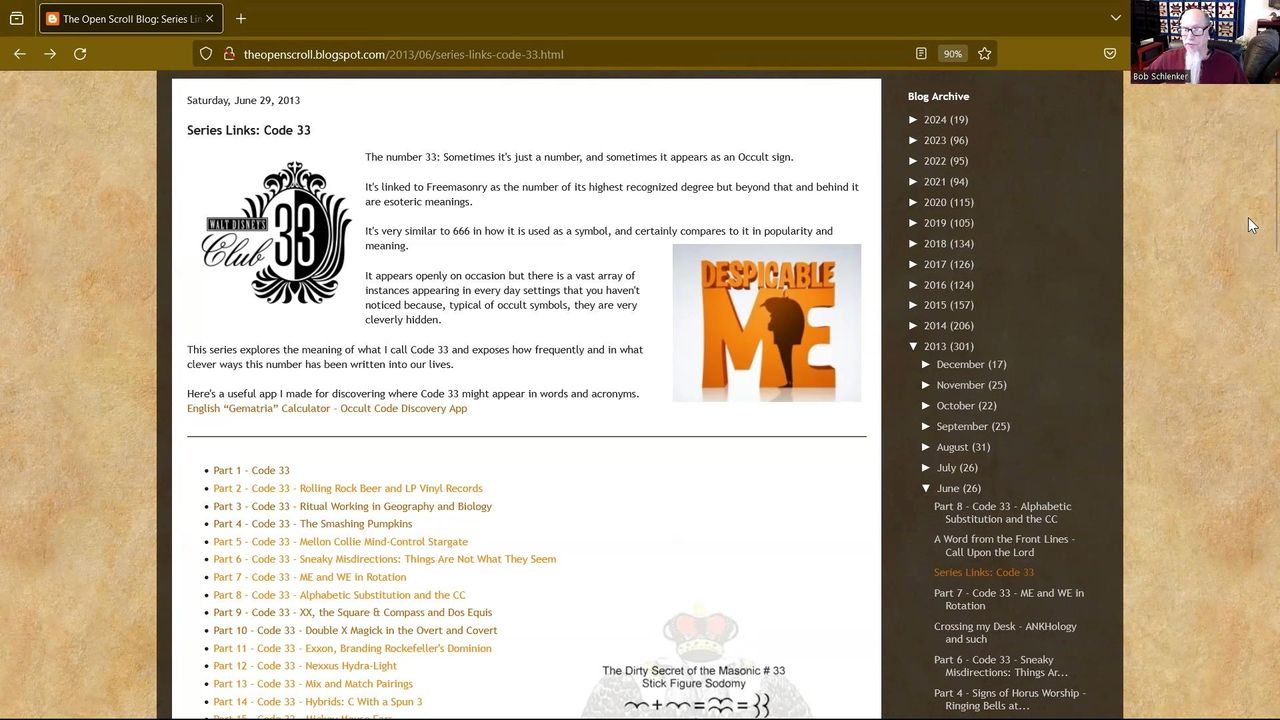Collapse the 2013 archive year
Screen dimensions: 1280x720
click(914, 346)
